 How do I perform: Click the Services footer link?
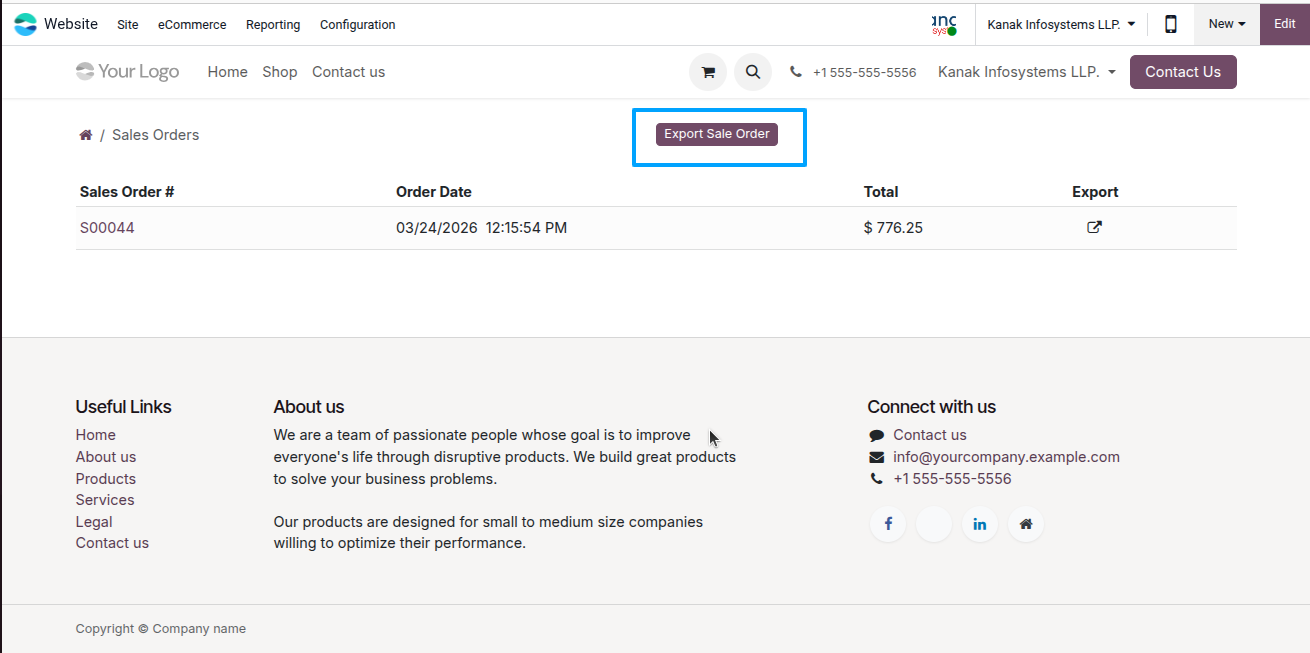(105, 500)
